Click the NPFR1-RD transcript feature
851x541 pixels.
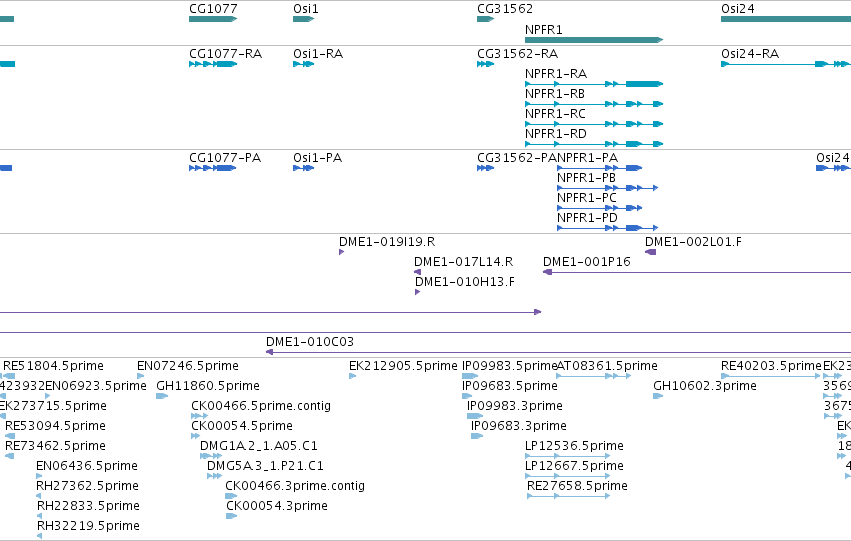pyautogui.click(x=594, y=144)
